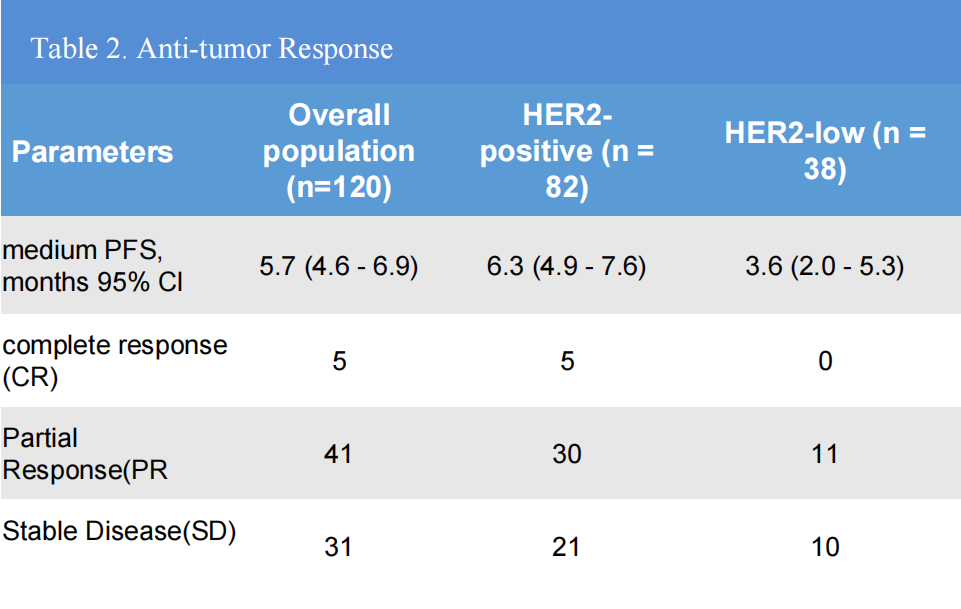This screenshot has height=609, width=961.
Task: Click the HER2-low (n = 38) header
Action: point(825,151)
